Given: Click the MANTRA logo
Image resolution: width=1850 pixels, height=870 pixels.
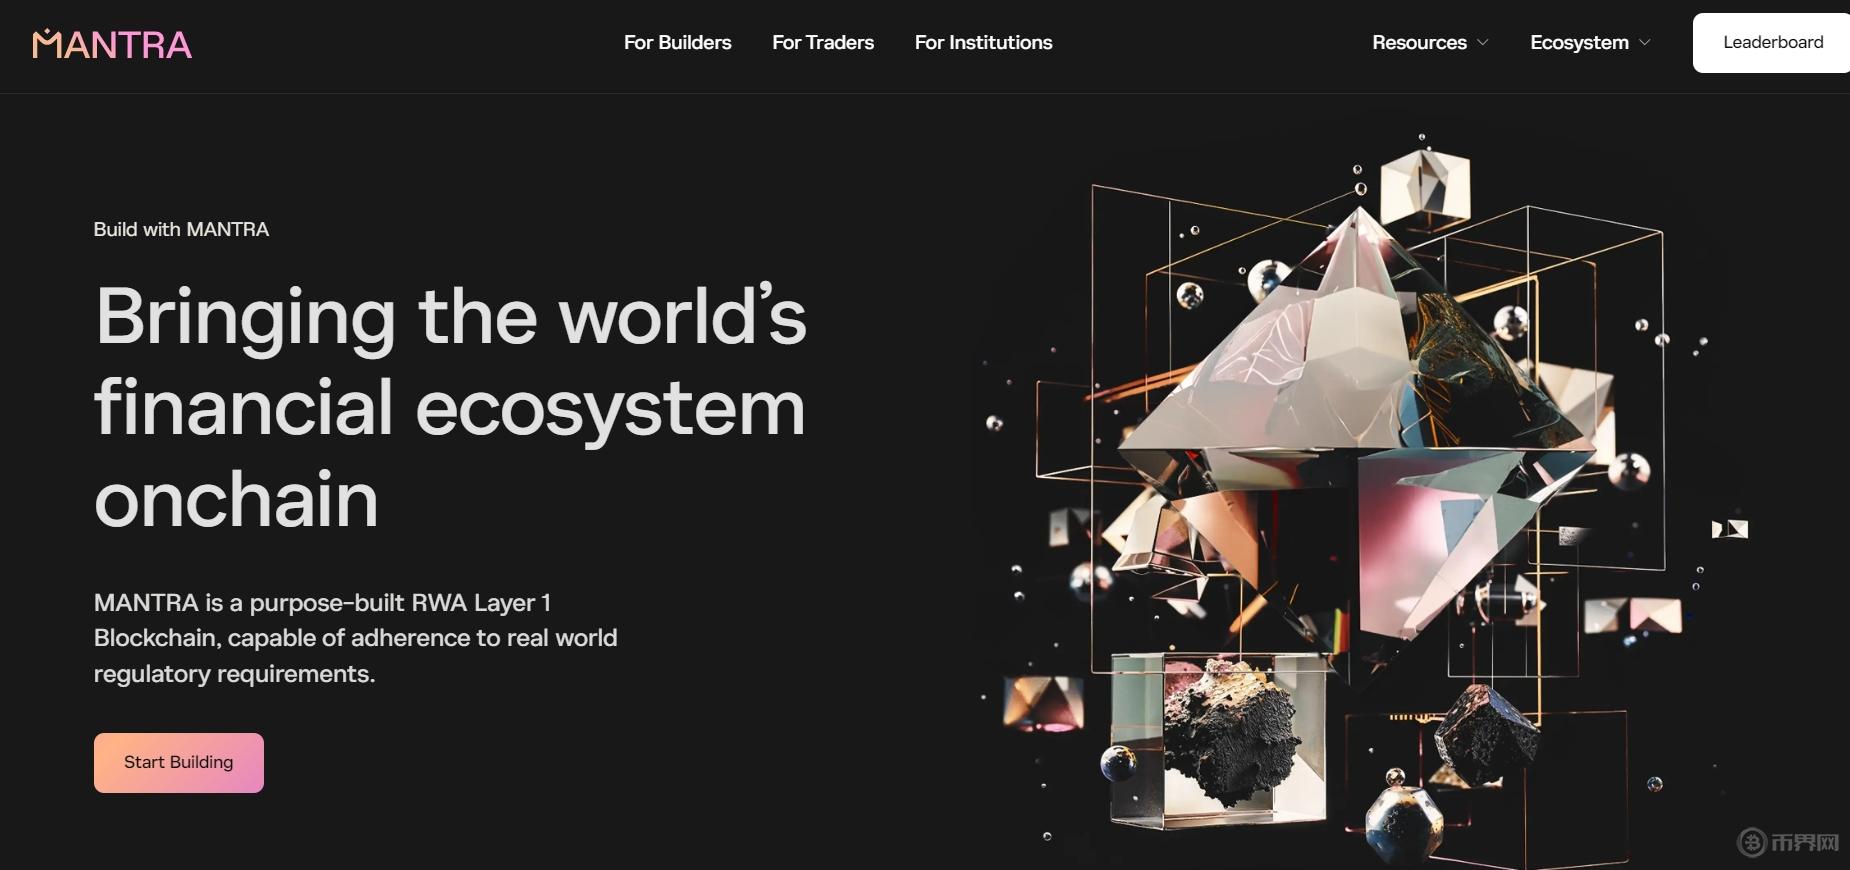Looking at the screenshot, I should (112, 44).
